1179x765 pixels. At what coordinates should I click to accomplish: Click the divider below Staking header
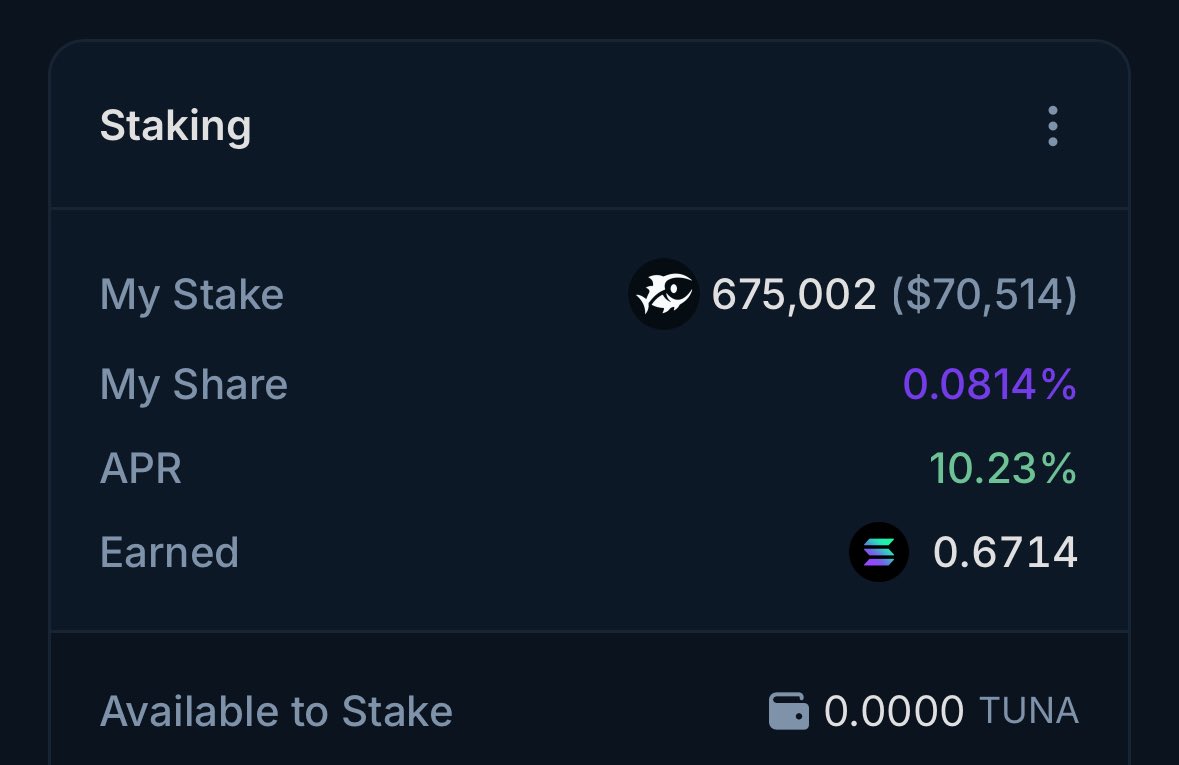click(x=590, y=208)
